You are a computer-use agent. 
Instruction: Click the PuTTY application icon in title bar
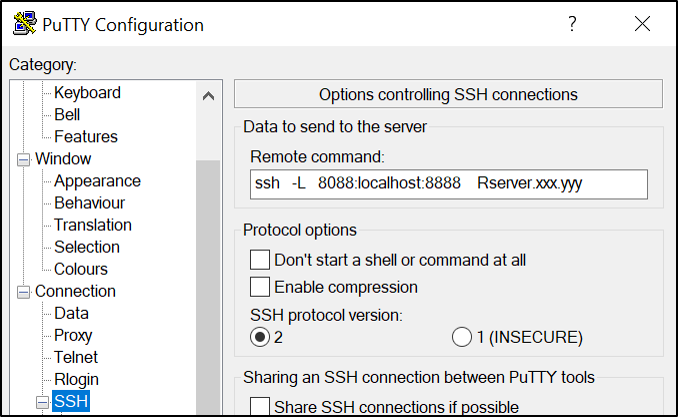[x=25, y=23]
